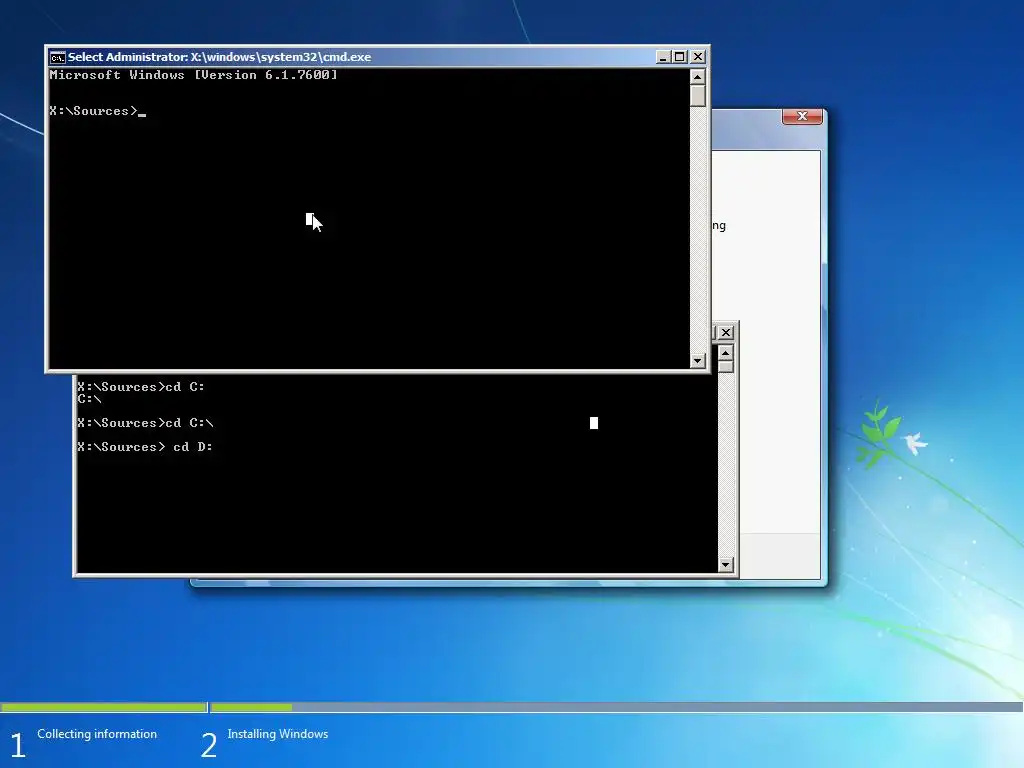Click the background cmd scroll down arrow

coord(726,565)
